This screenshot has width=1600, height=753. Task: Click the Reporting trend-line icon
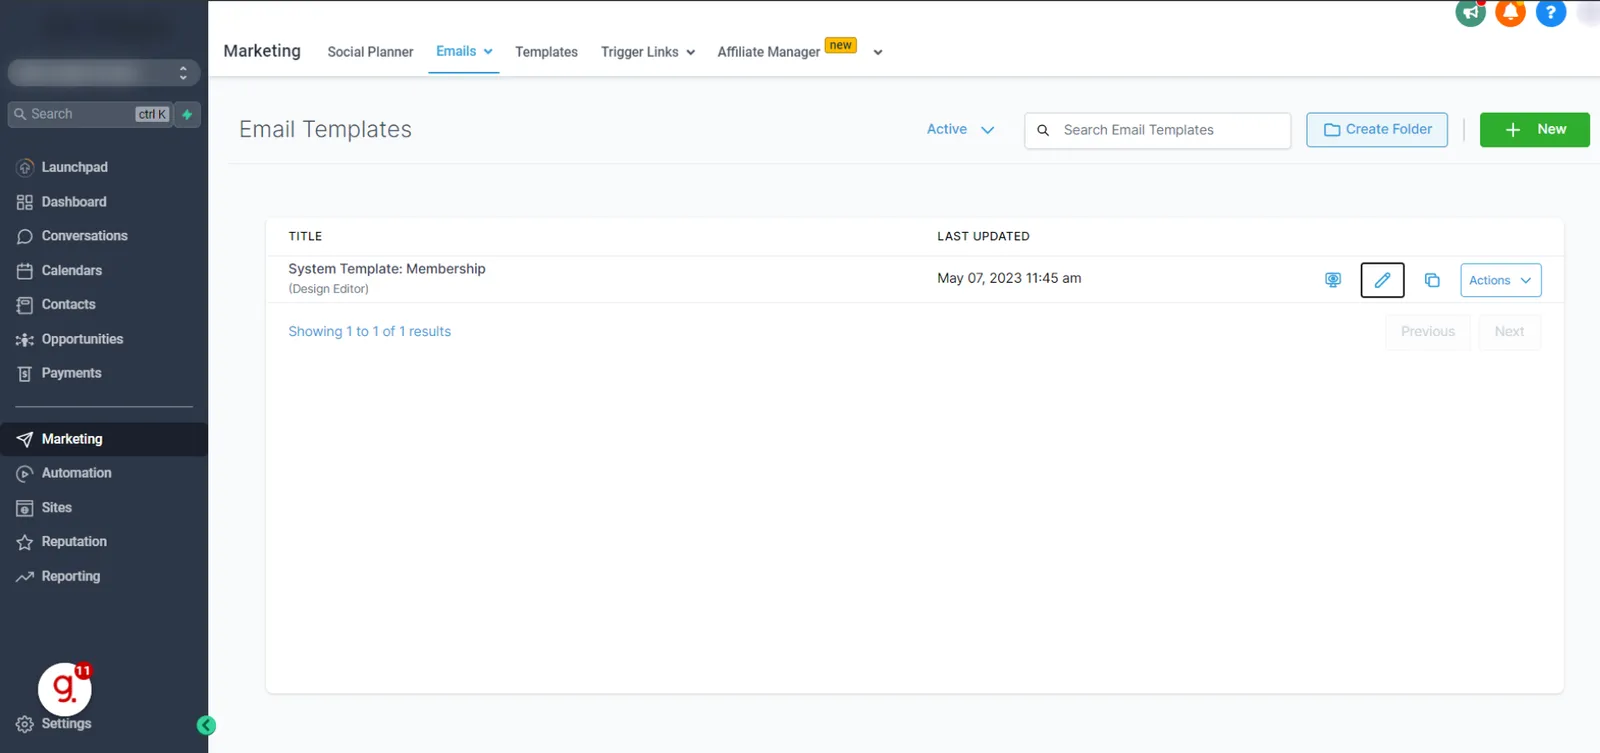point(25,577)
